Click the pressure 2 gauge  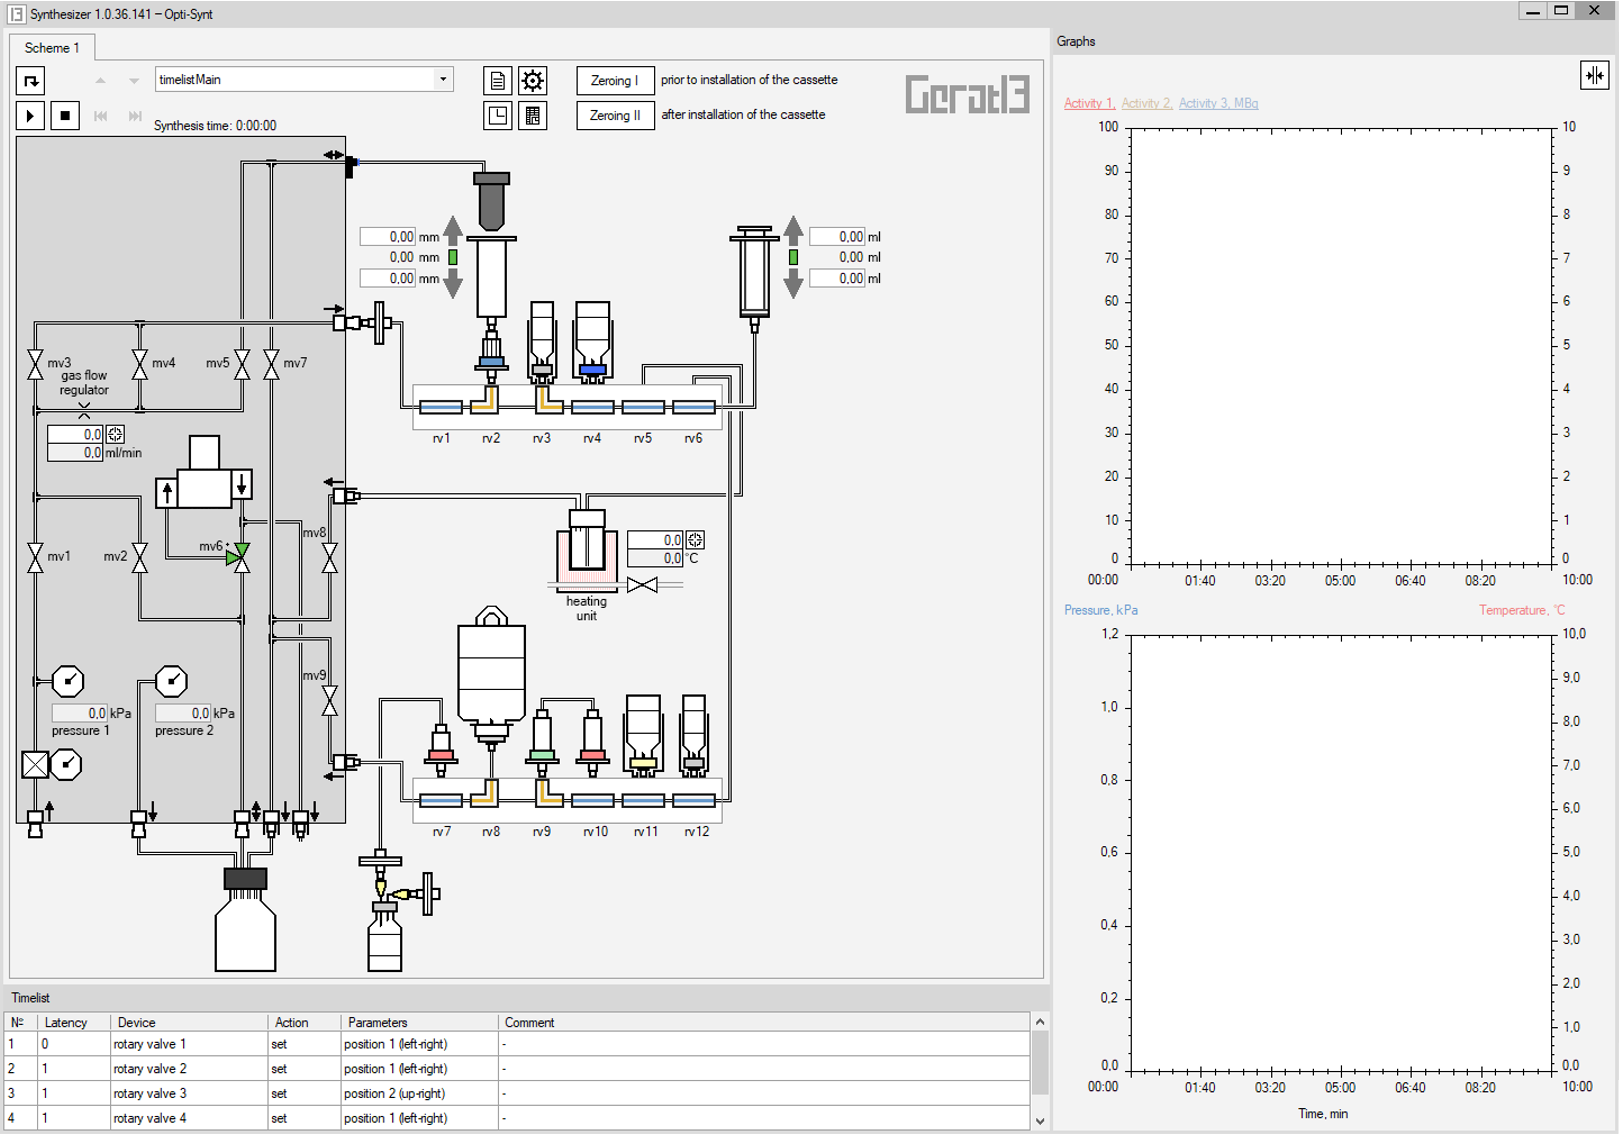[x=171, y=681]
